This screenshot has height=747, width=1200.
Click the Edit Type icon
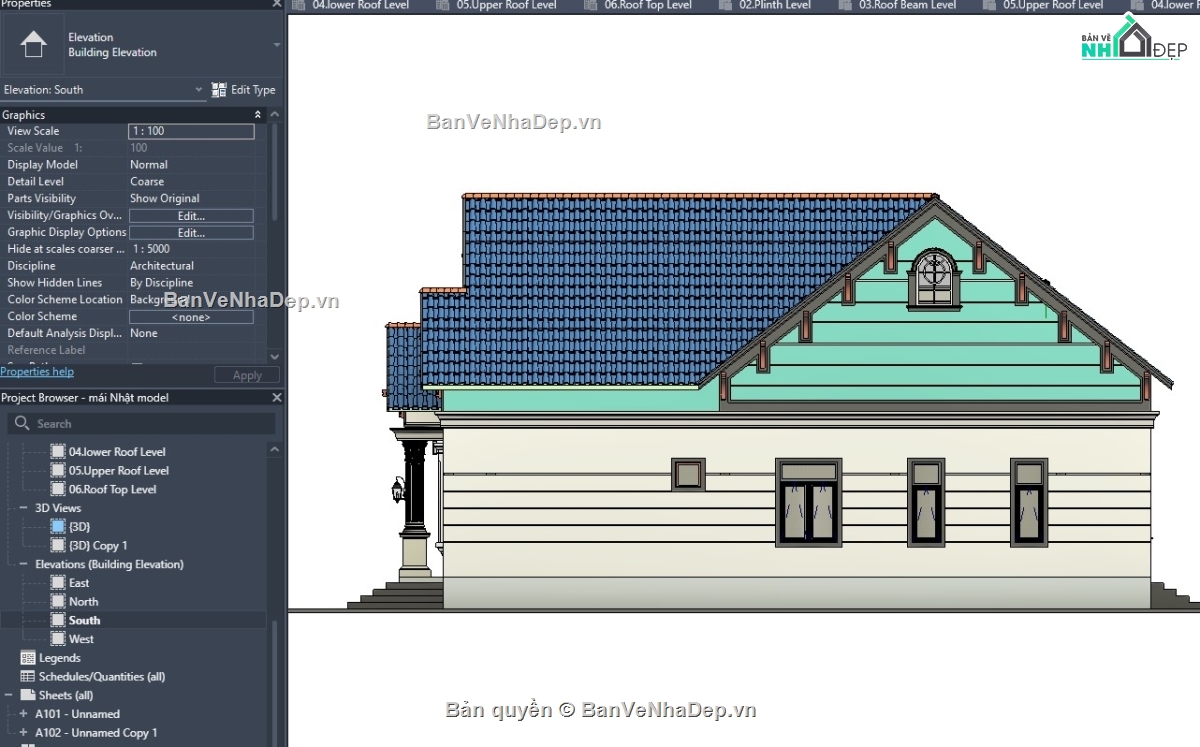point(219,90)
